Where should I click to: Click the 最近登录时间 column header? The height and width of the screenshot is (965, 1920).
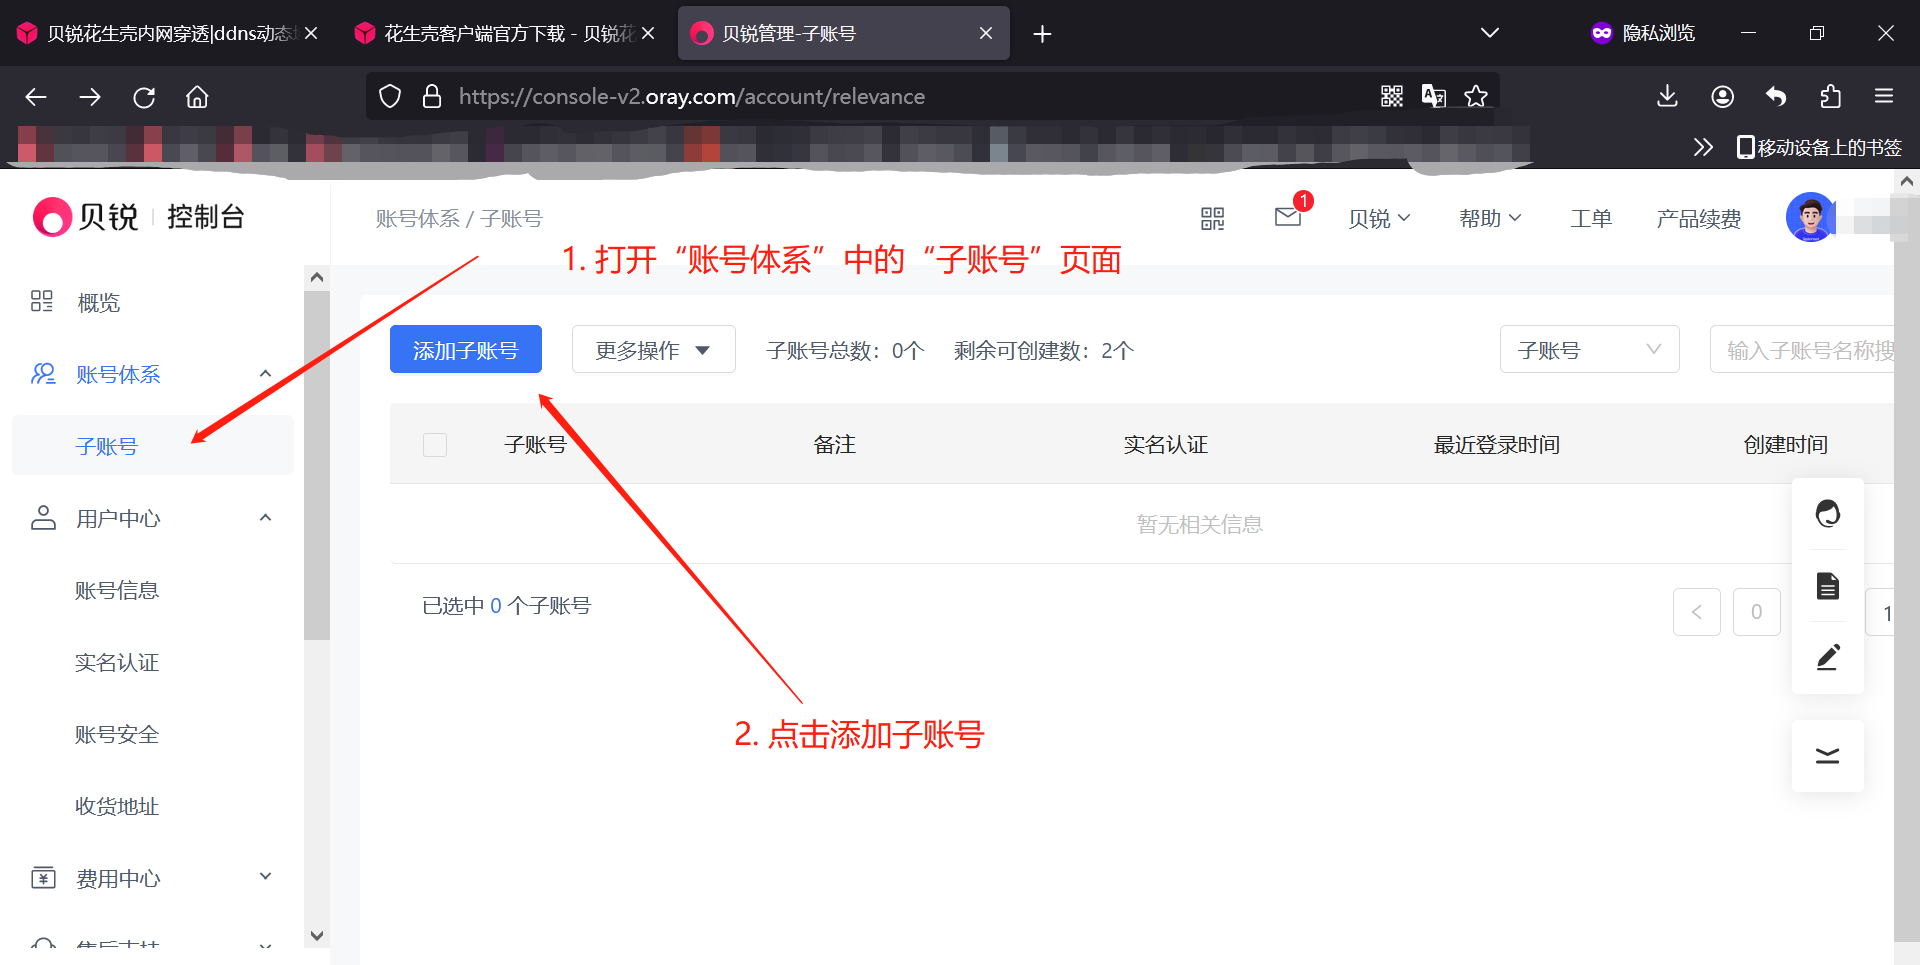pyautogui.click(x=1496, y=445)
